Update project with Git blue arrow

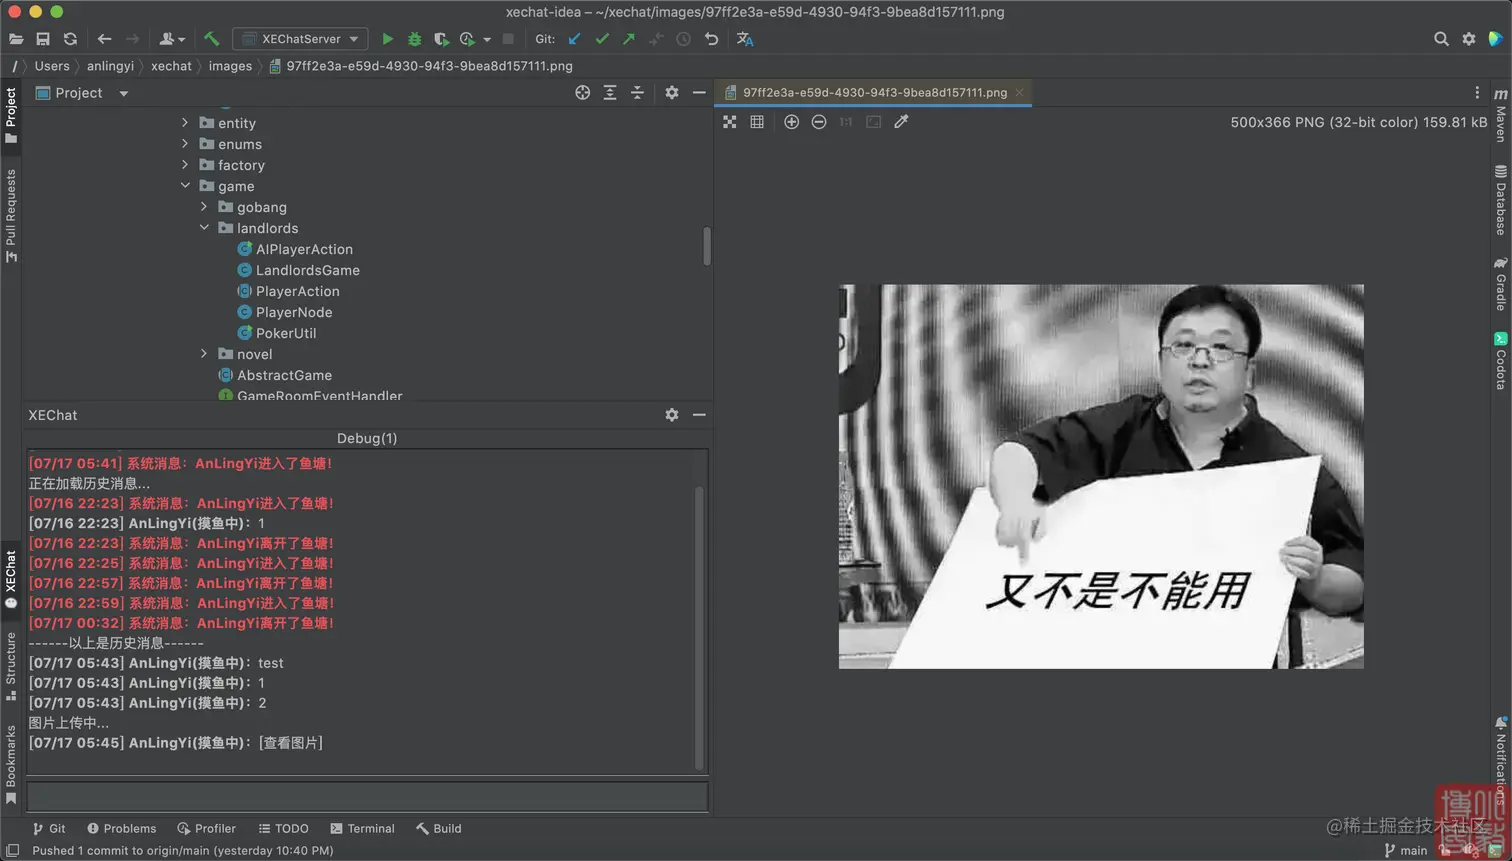(x=574, y=39)
